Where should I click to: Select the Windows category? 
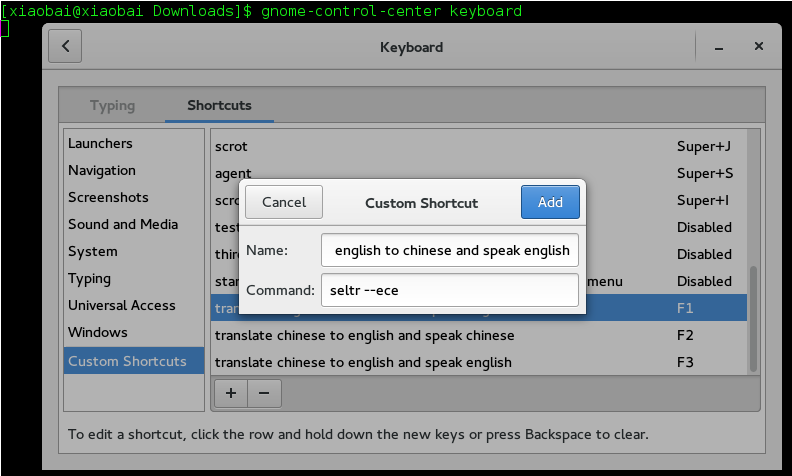[x=134, y=332]
